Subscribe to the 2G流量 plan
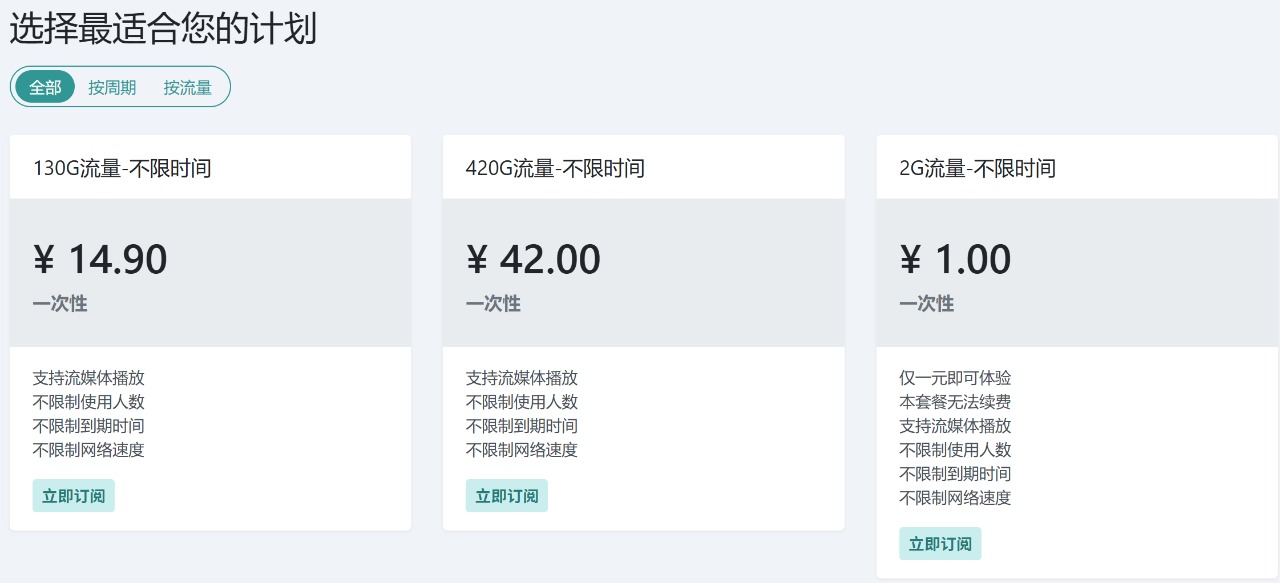This screenshot has height=583, width=1280. click(x=940, y=544)
